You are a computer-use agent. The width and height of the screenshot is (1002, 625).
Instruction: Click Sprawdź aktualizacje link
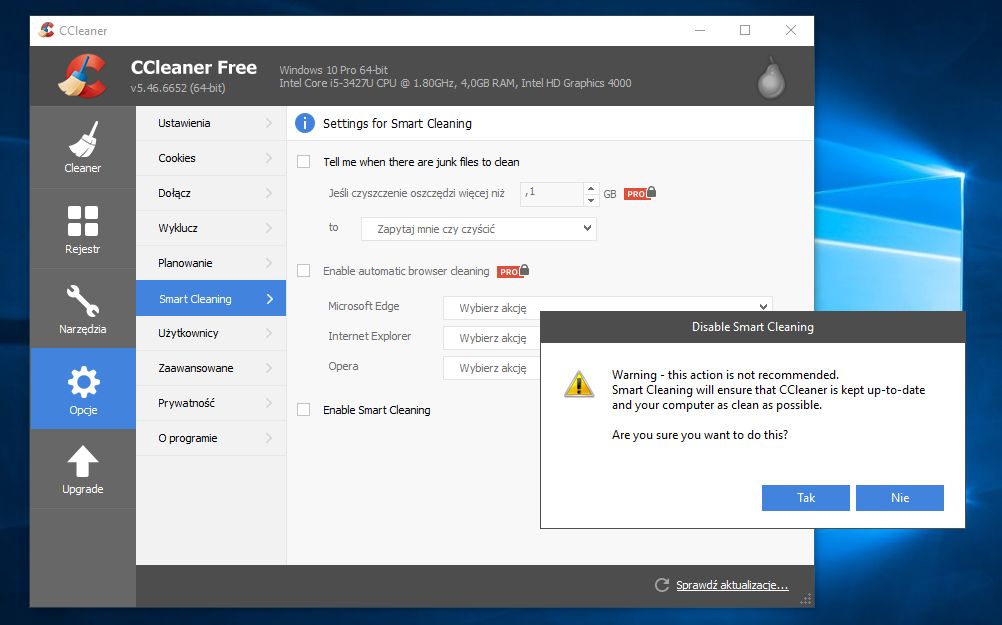pyautogui.click(x=732, y=585)
